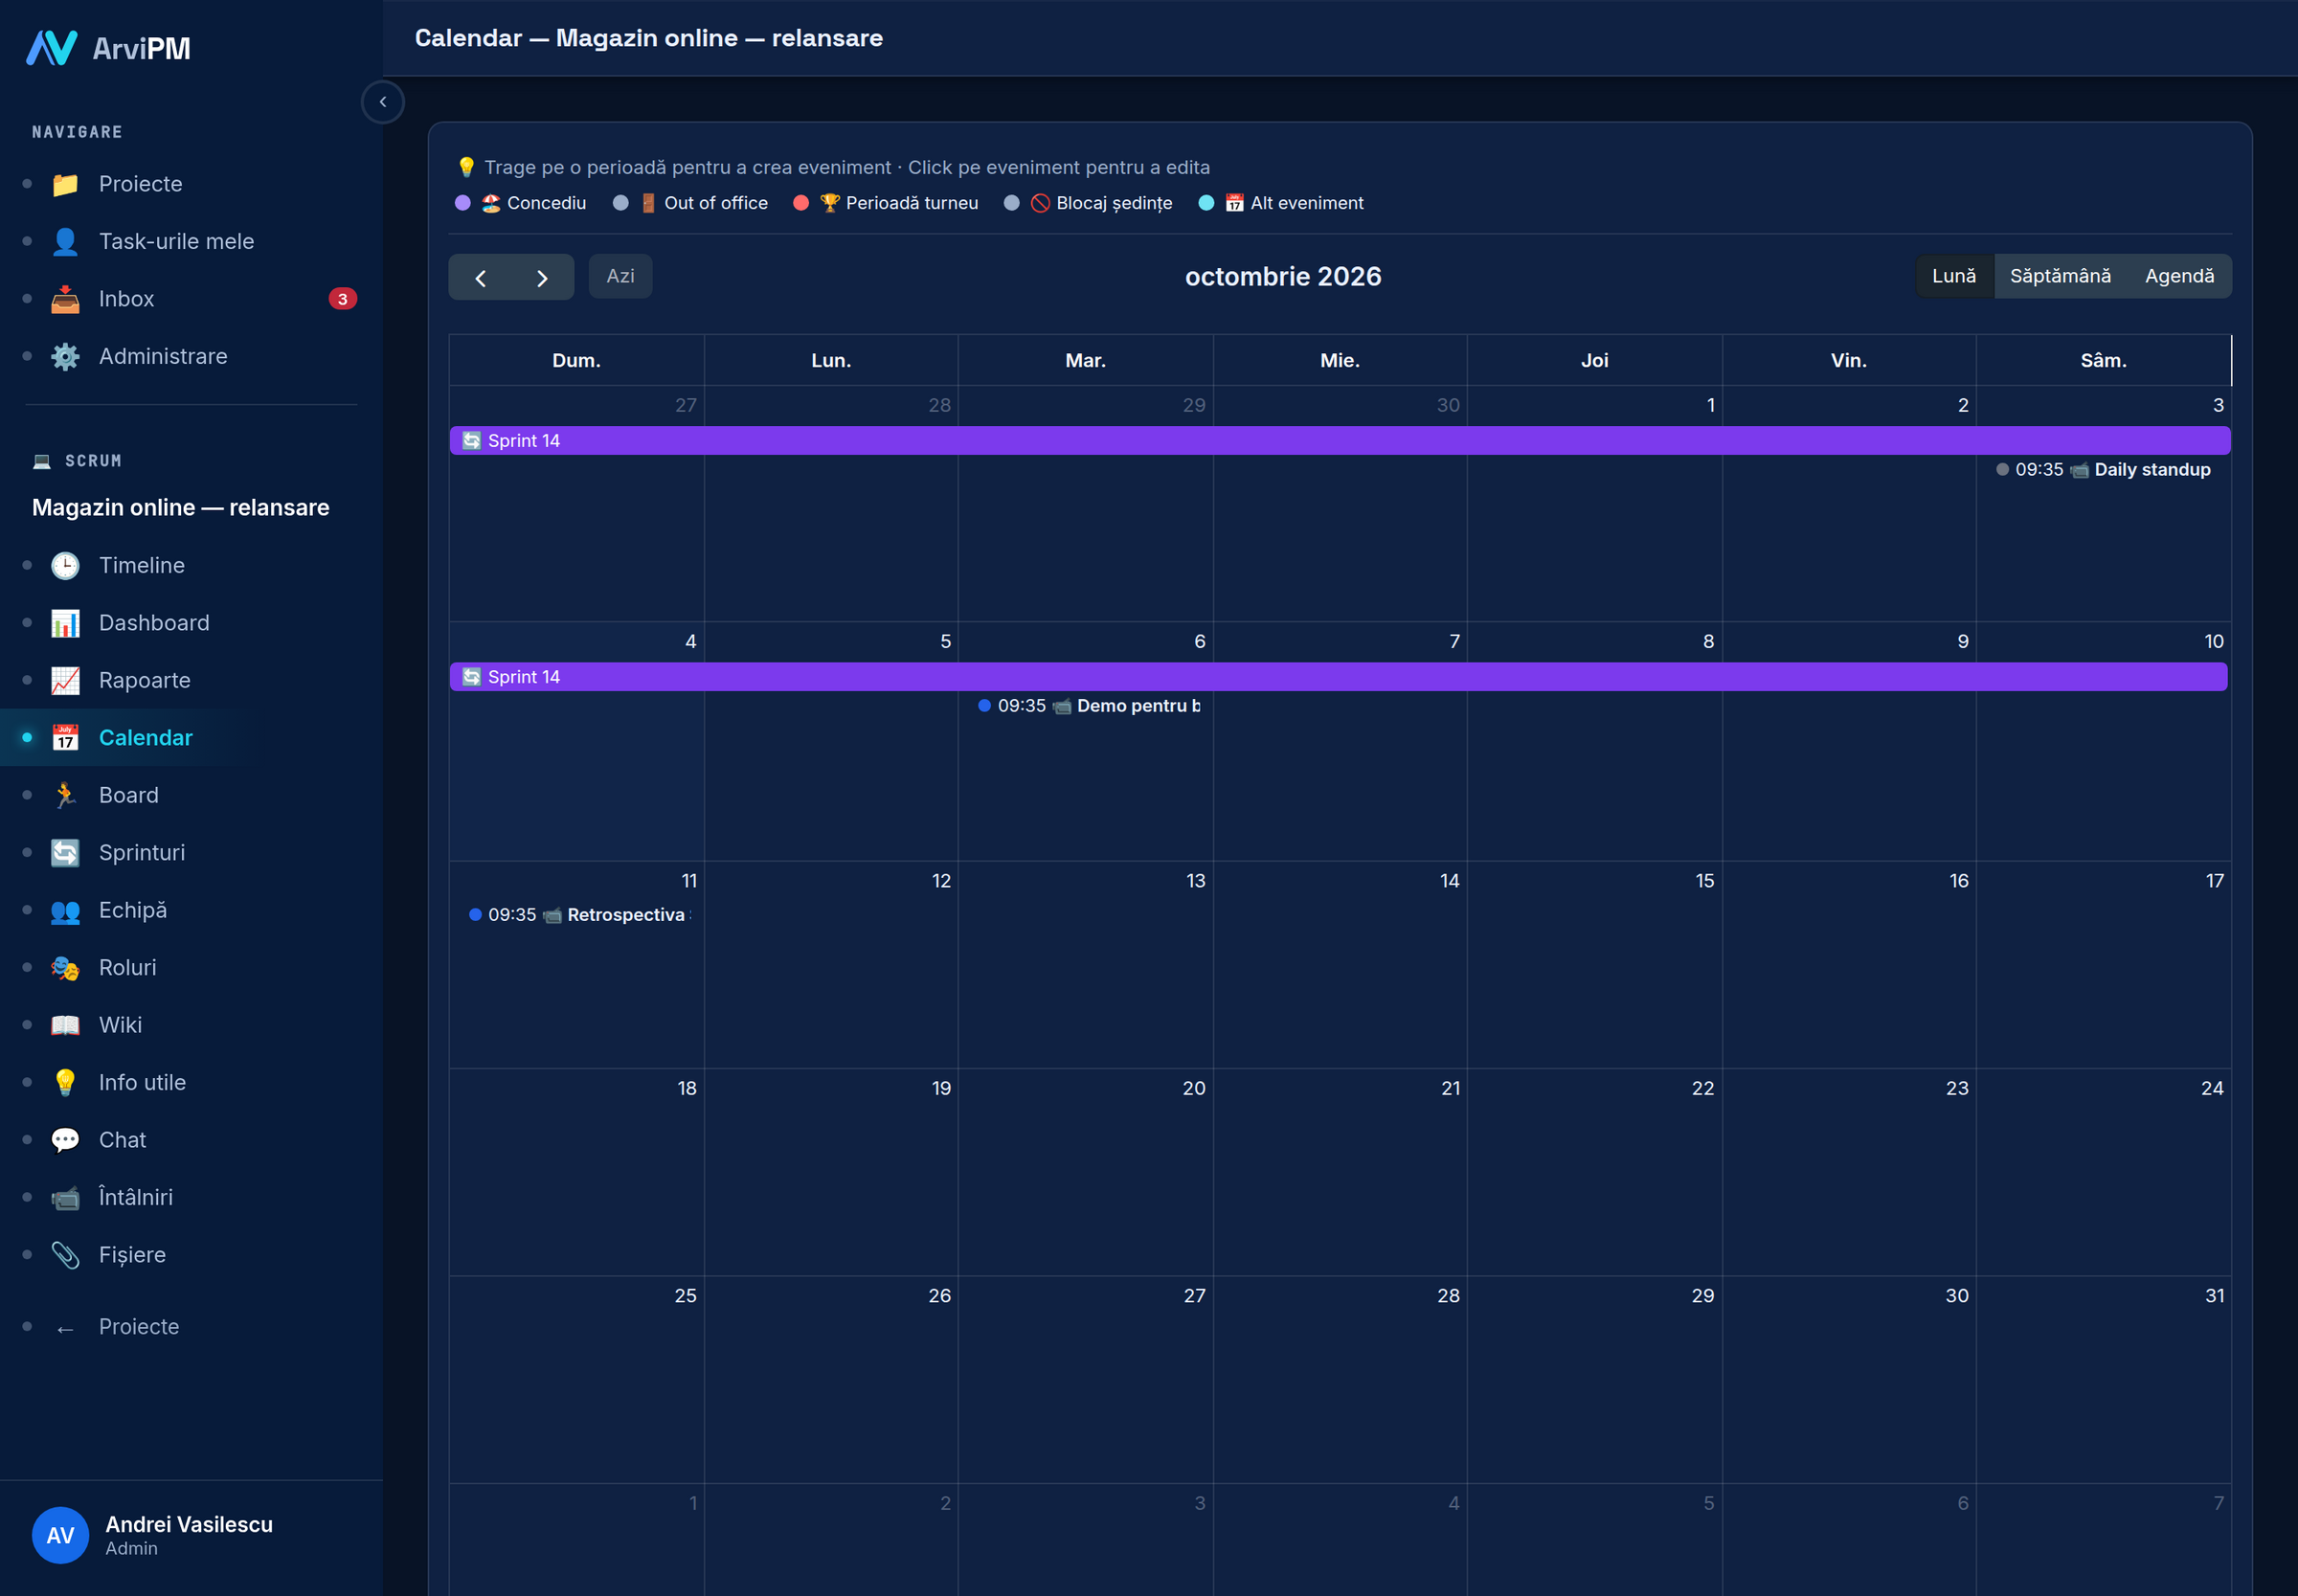Select the Lună view

(1954, 276)
